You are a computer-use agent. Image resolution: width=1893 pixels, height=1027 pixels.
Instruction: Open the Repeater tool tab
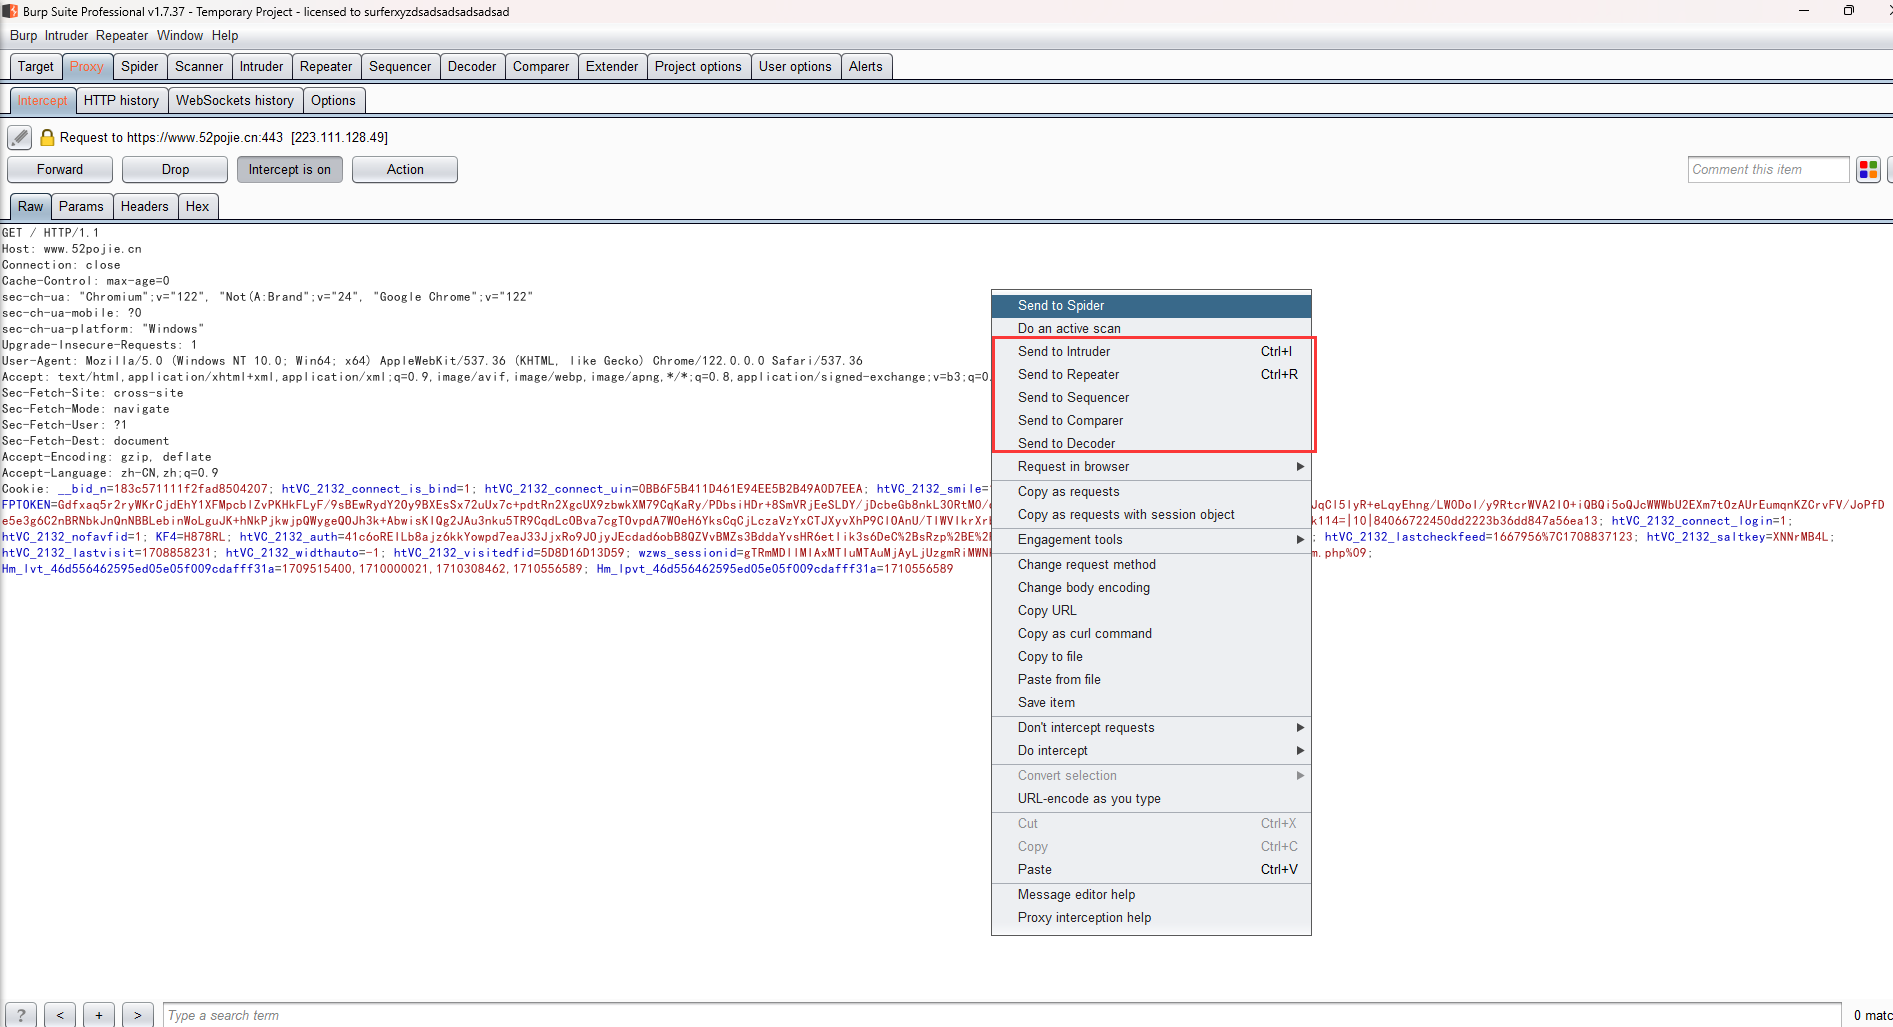(x=326, y=67)
